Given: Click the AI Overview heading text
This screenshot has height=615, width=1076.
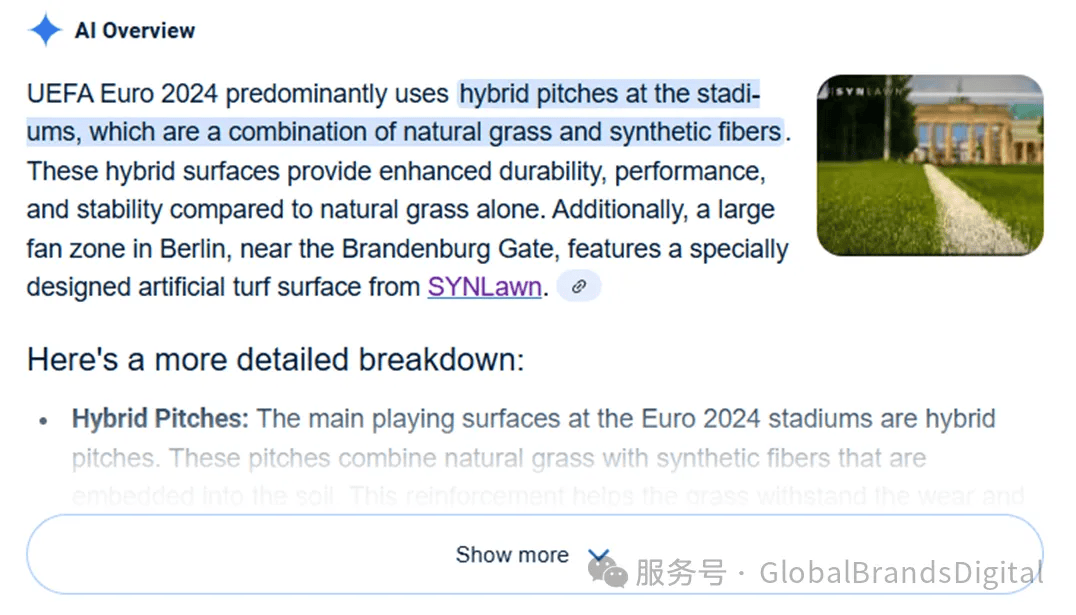Looking at the screenshot, I should point(135,31).
